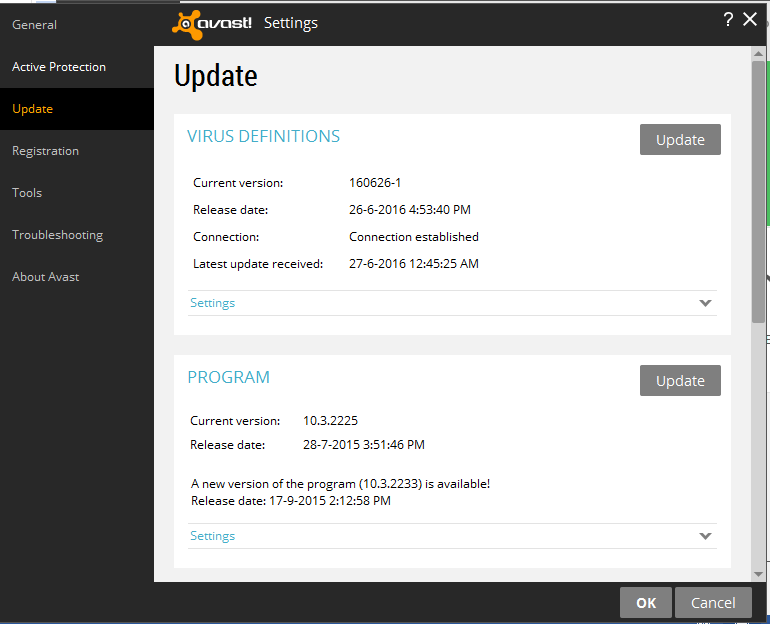The height and width of the screenshot is (624, 770).
Task: Click the Connection label
Action: pyautogui.click(x=226, y=237)
